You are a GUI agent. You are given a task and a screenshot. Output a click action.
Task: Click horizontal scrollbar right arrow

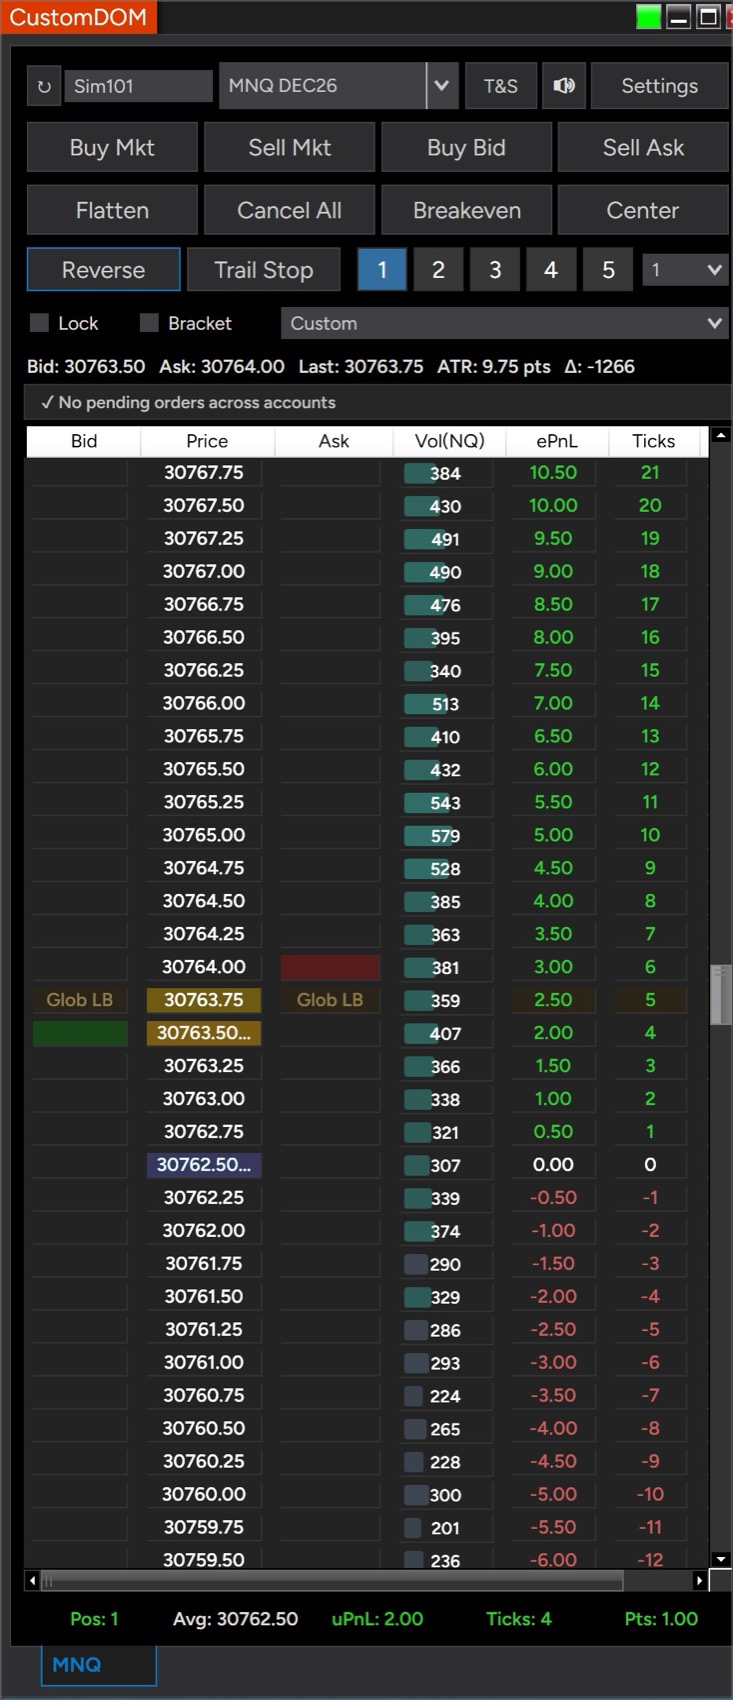point(698,1581)
